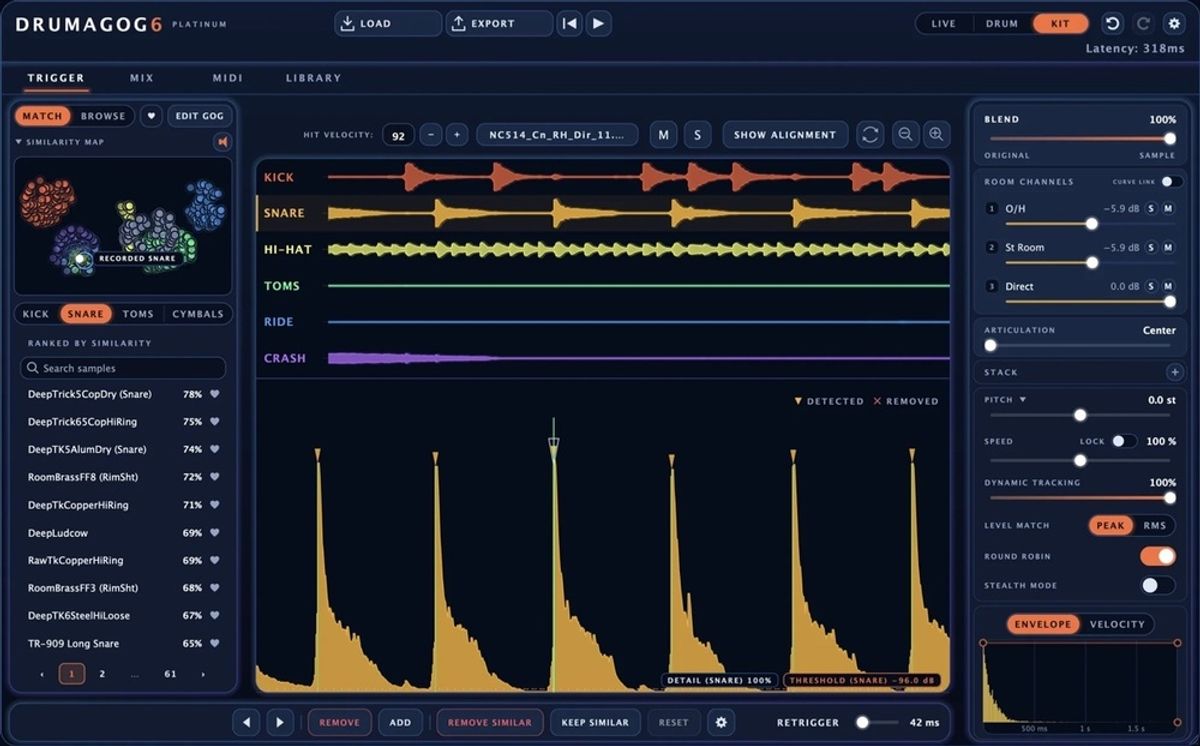The width and height of the screenshot is (1200, 746).
Task: Zoom out the waveform view
Action: click(x=906, y=135)
